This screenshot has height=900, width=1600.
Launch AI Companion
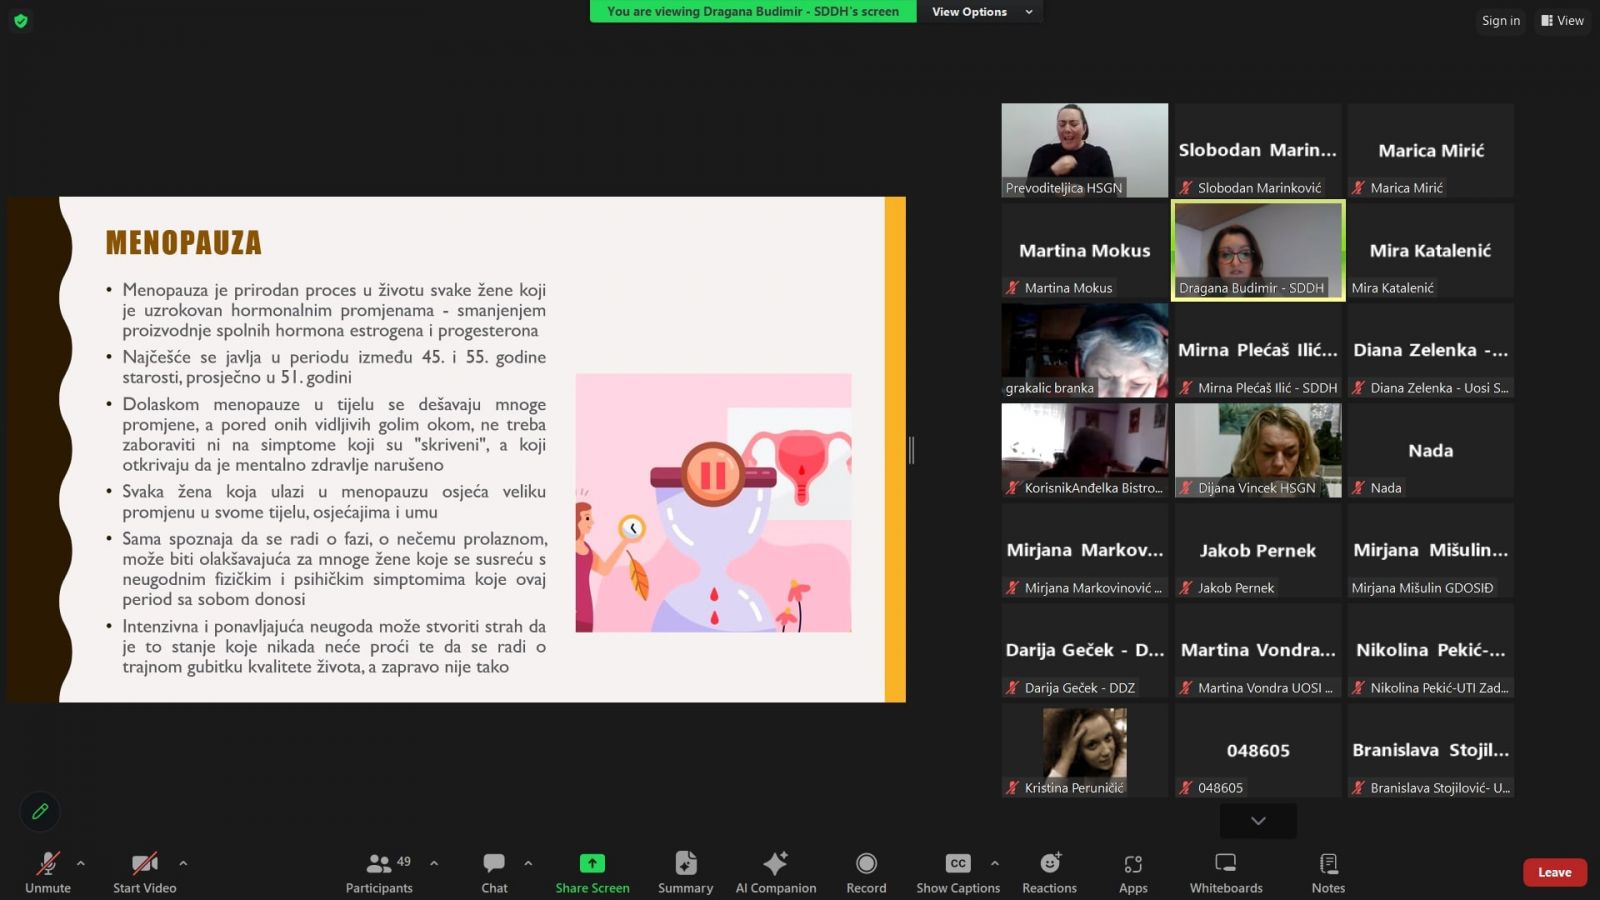tap(775, 871)
